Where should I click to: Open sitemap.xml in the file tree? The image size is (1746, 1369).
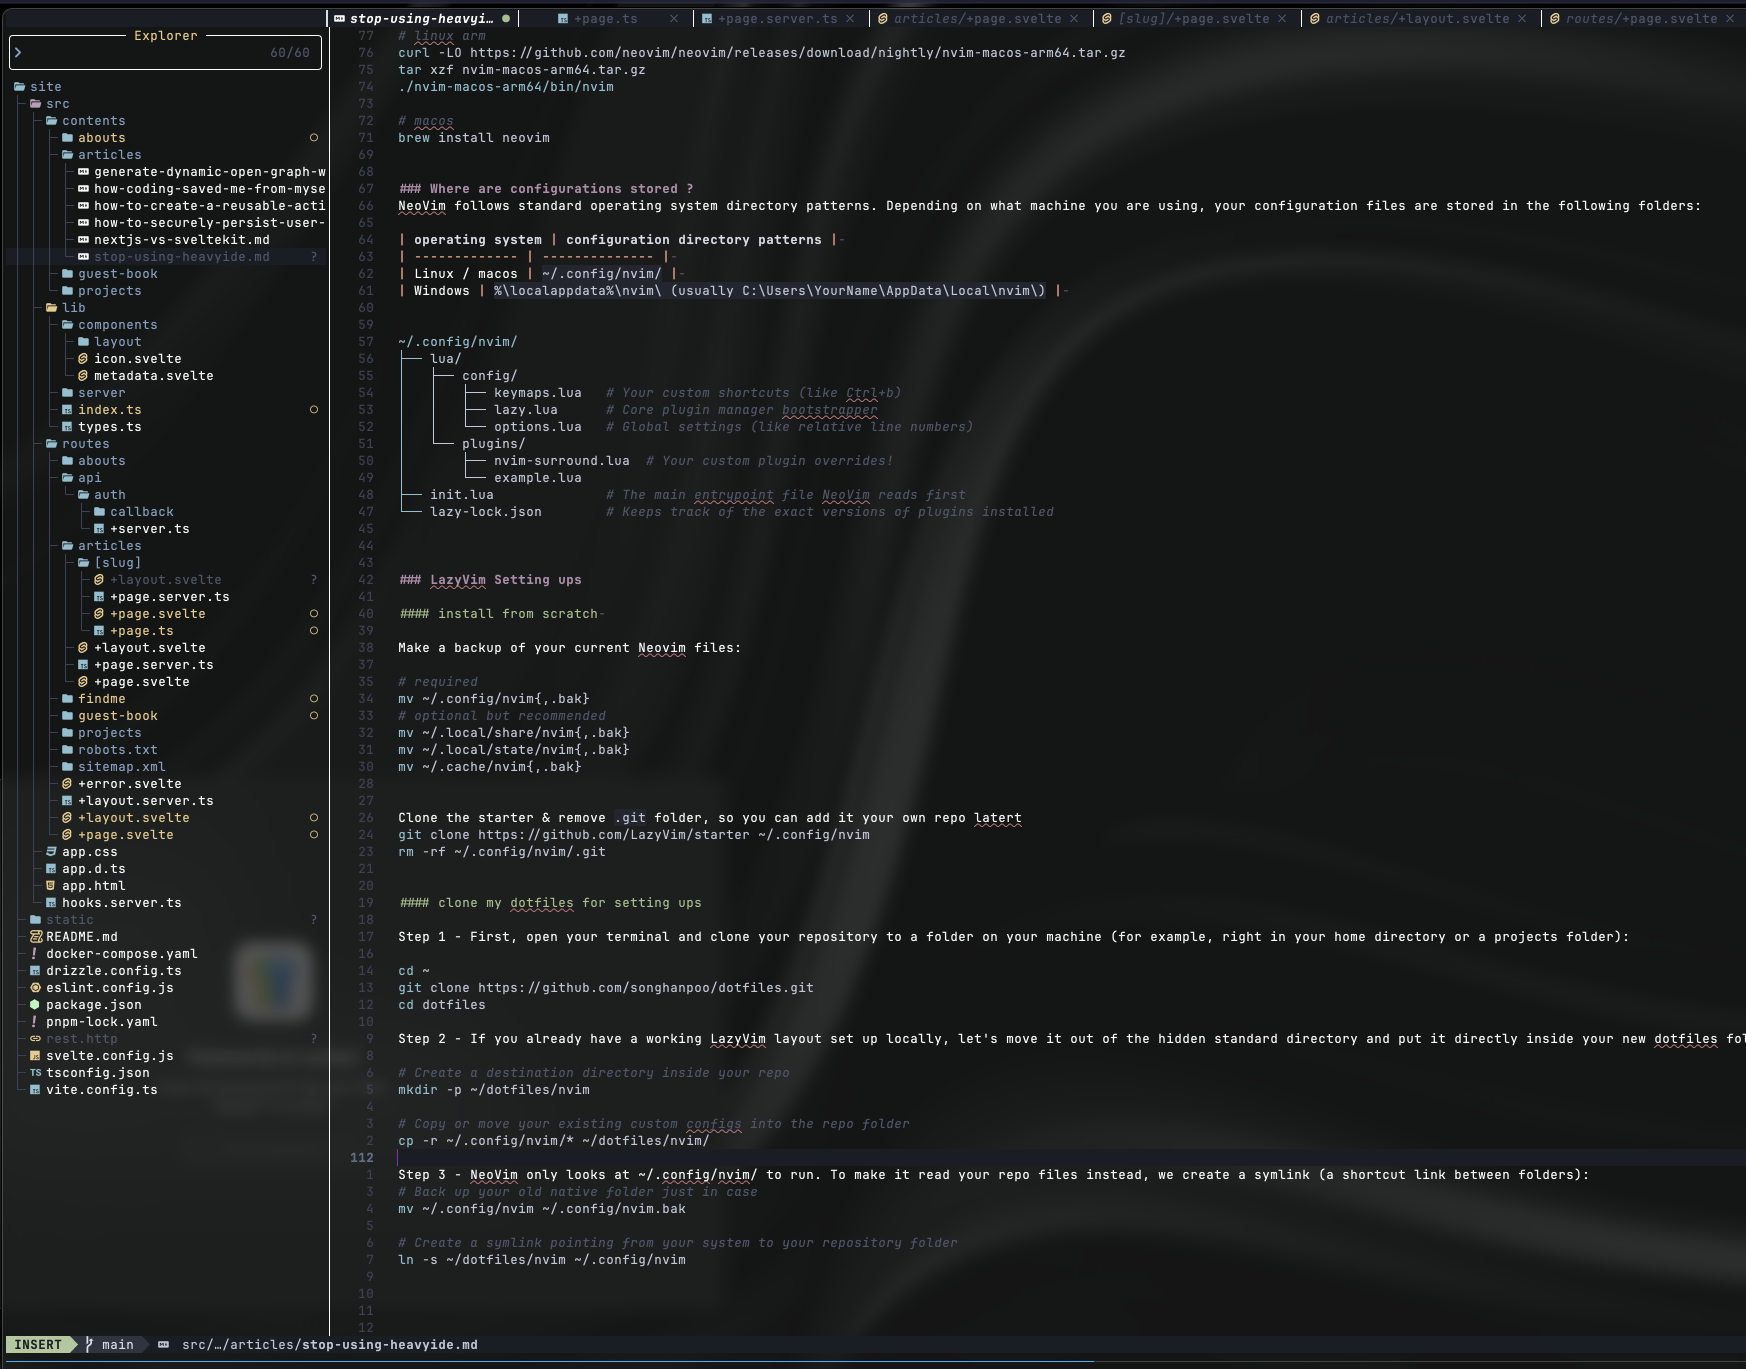122,767
